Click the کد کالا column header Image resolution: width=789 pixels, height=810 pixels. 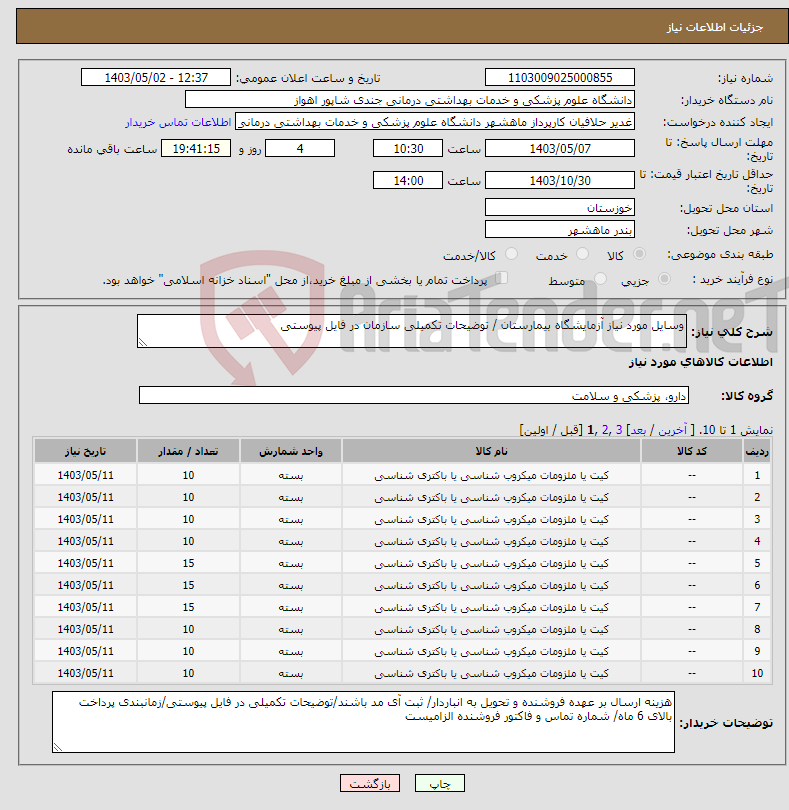692,451
